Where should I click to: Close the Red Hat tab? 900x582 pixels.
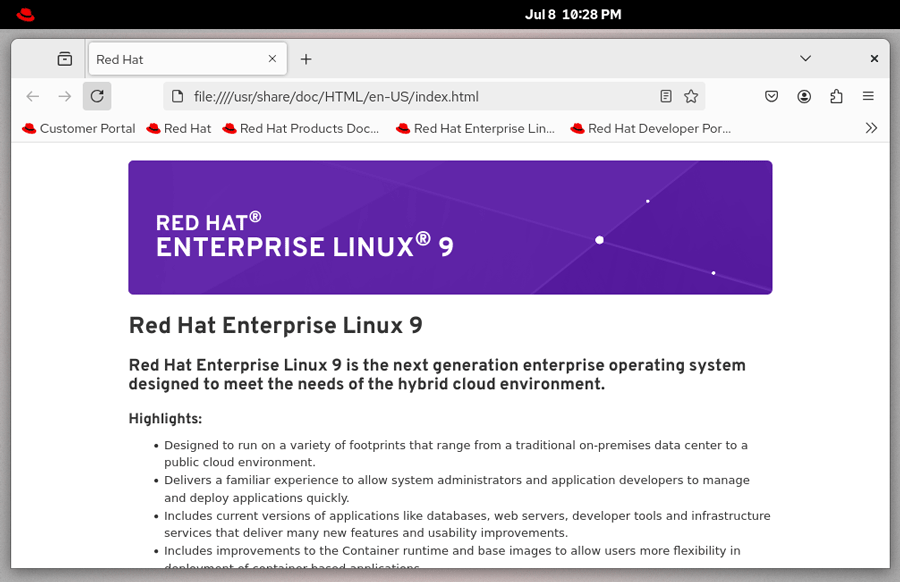[272, 59]
